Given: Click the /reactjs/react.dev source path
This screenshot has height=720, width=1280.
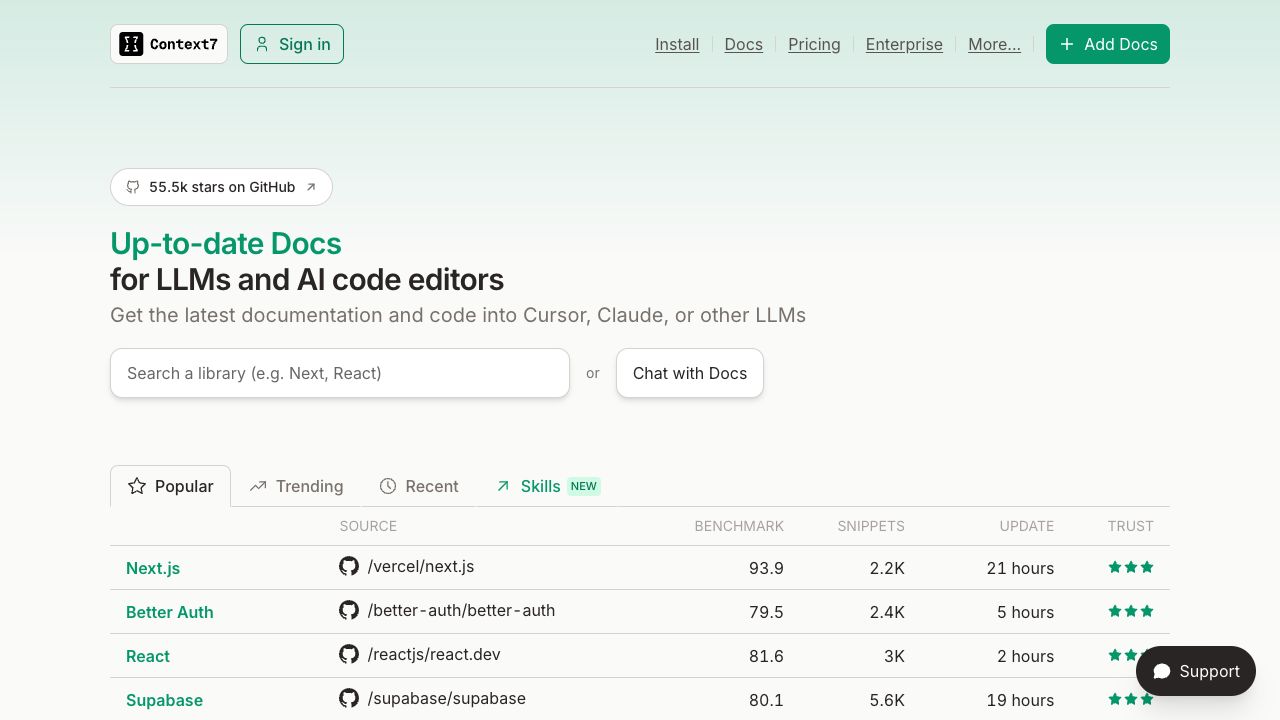Looking at the screenshot, I should 434,654.
